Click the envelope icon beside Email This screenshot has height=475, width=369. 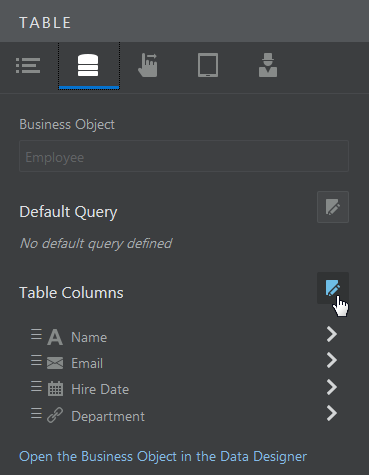[x=55, y=363]
